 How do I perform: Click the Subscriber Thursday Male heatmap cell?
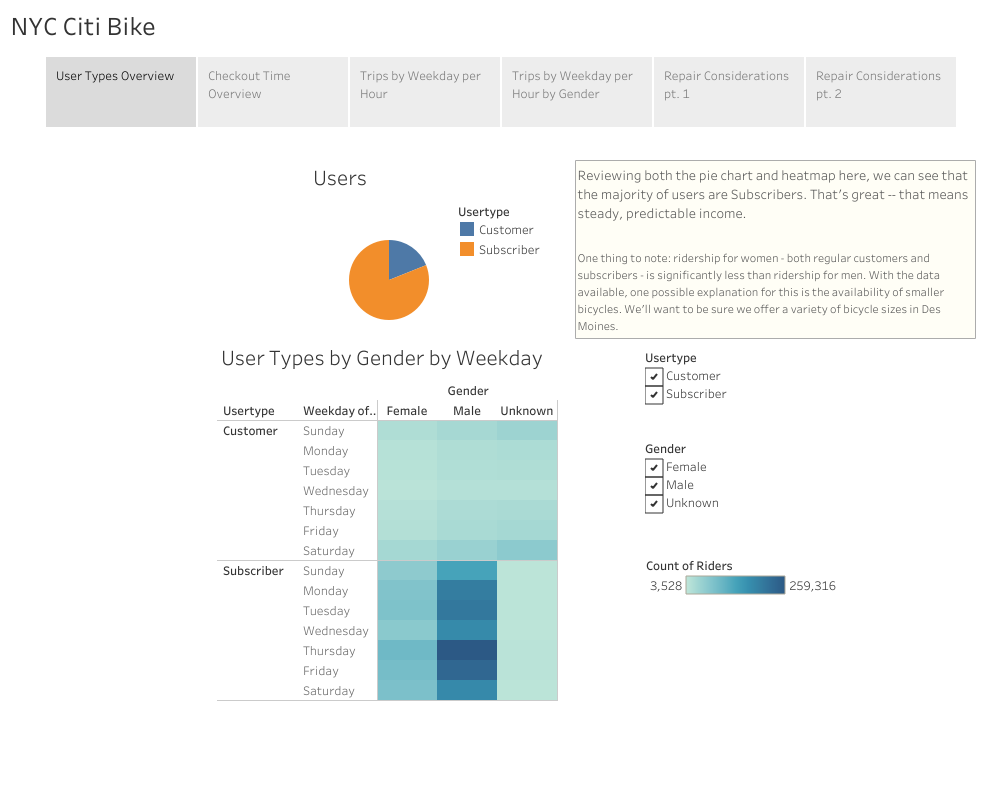pyautogui.click(x=467, y=651)
